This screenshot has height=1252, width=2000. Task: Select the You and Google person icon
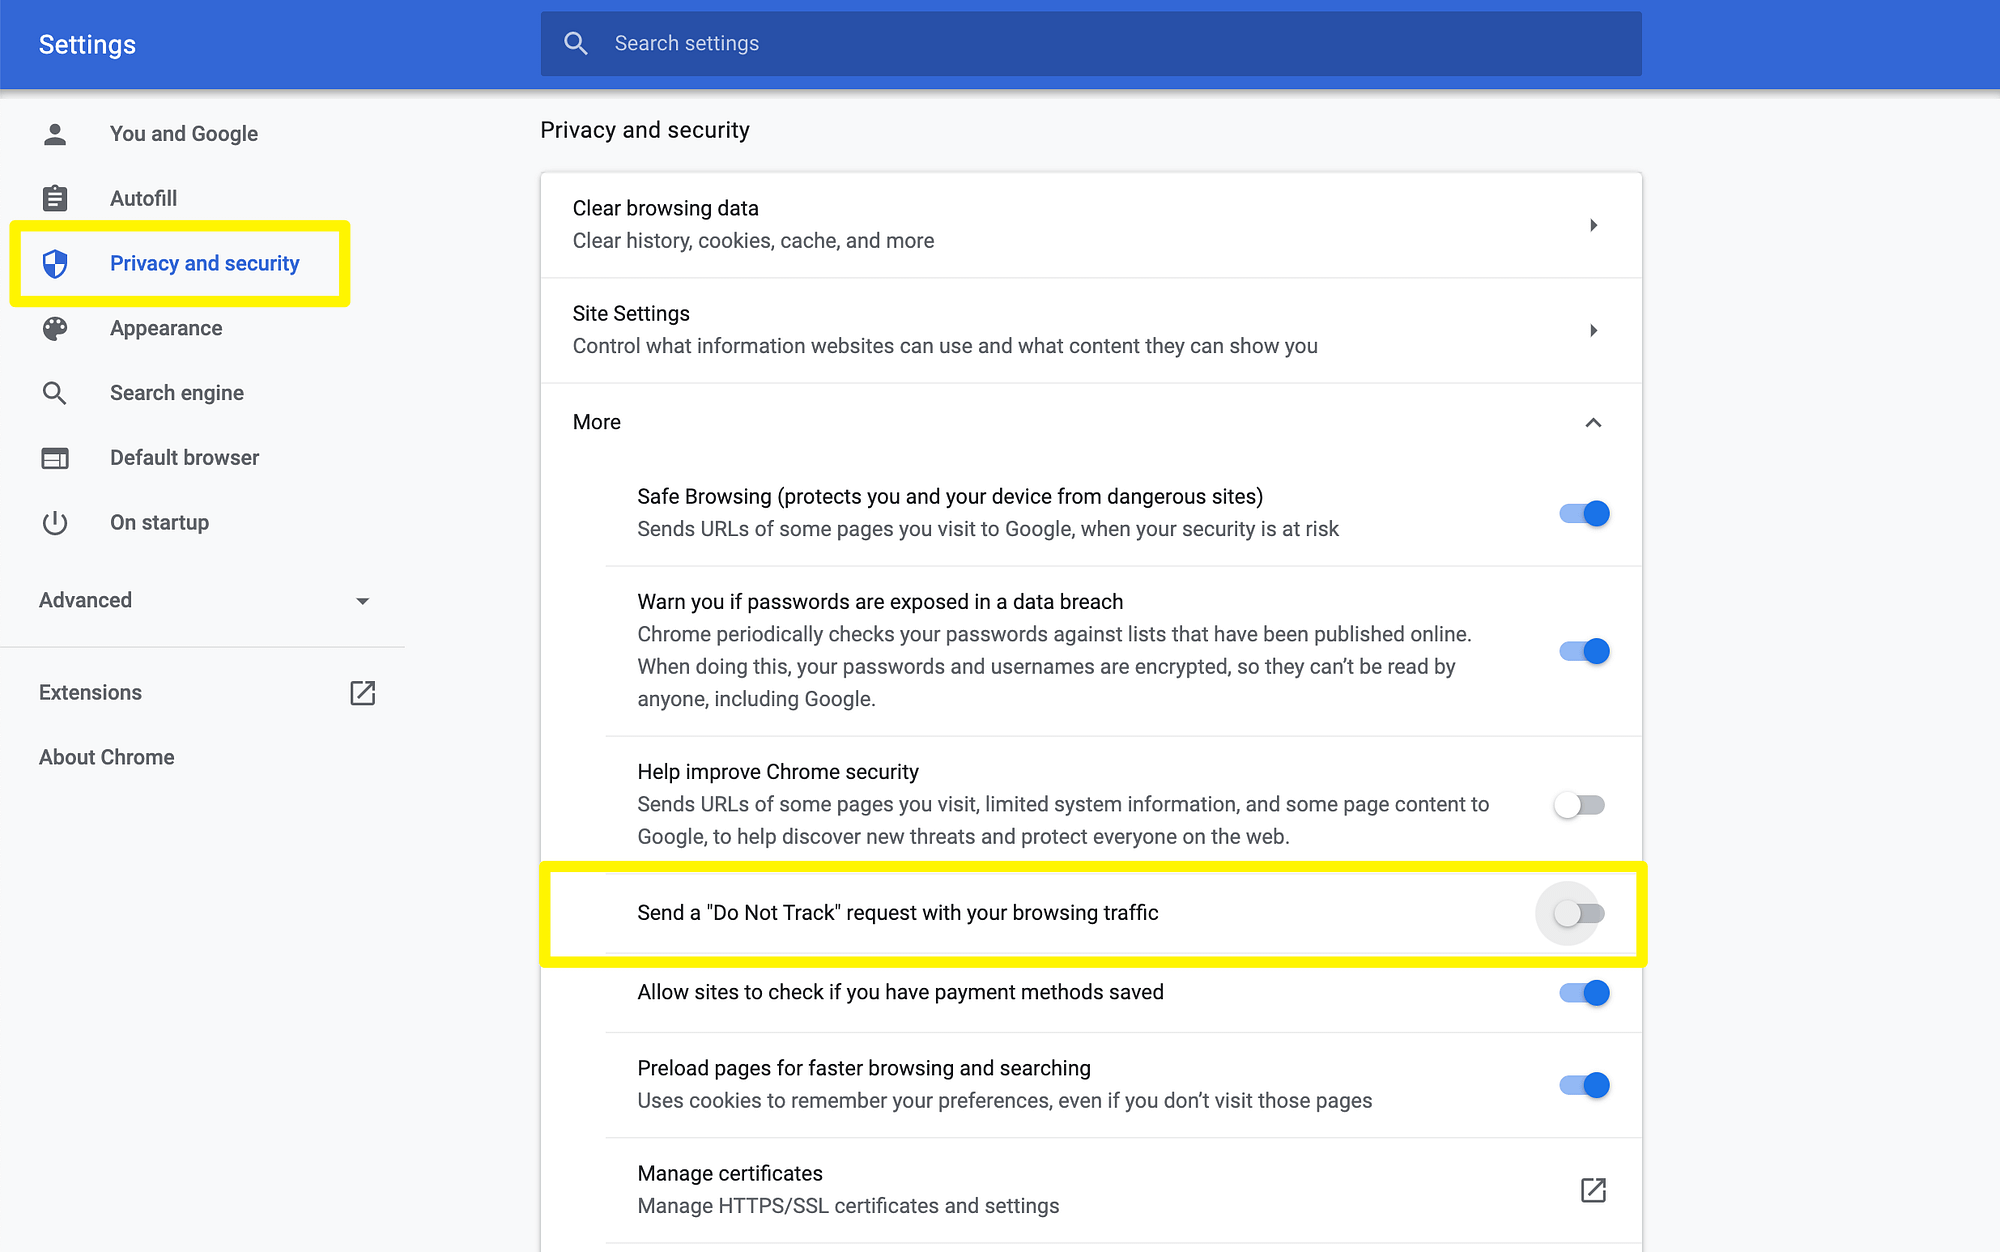[x=55, y=133]
